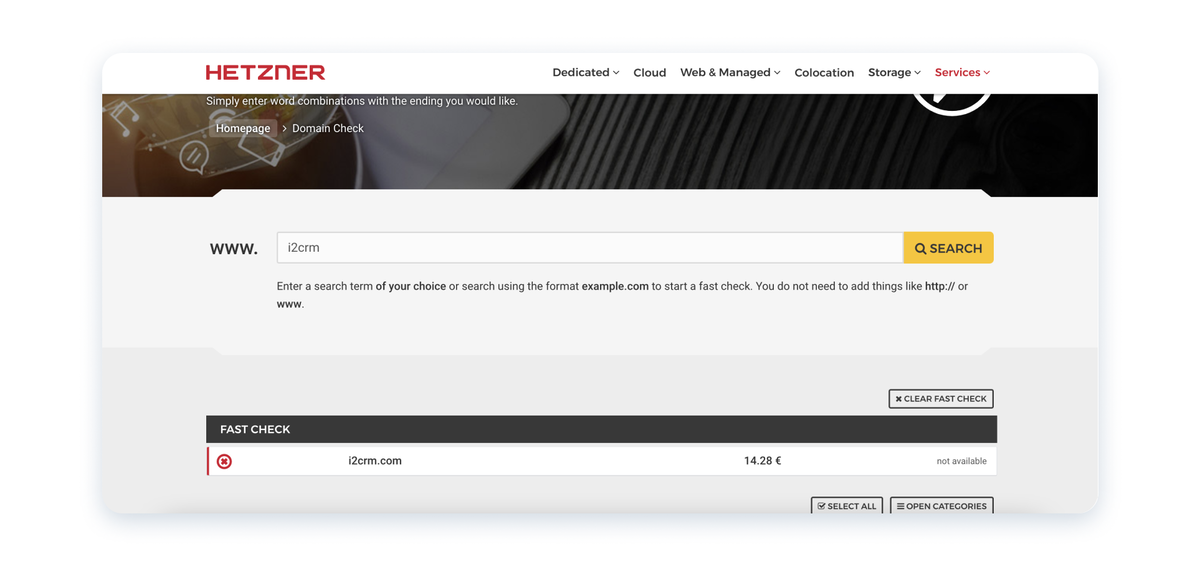Select the i2crm.com domain name
Image resolution: width=1200 pixels, height=567 pixels.
[375, 461]
